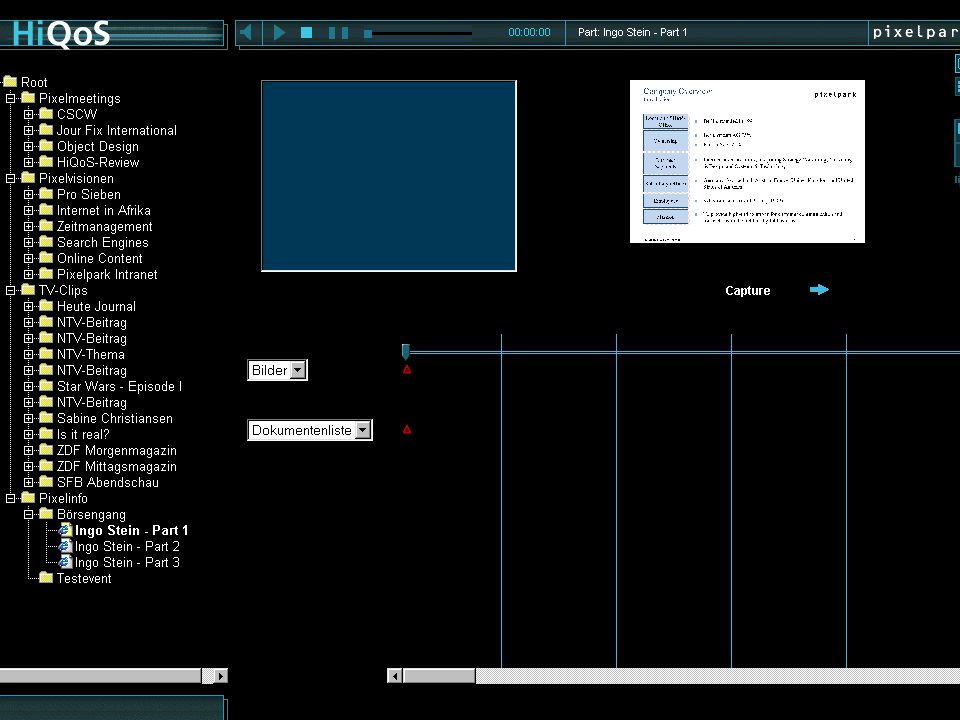Viewport: 960px width, 720px height.
Task: Open the 'Ingo Stein - Part 2' entry label
Action: click(x=127, y=546)
